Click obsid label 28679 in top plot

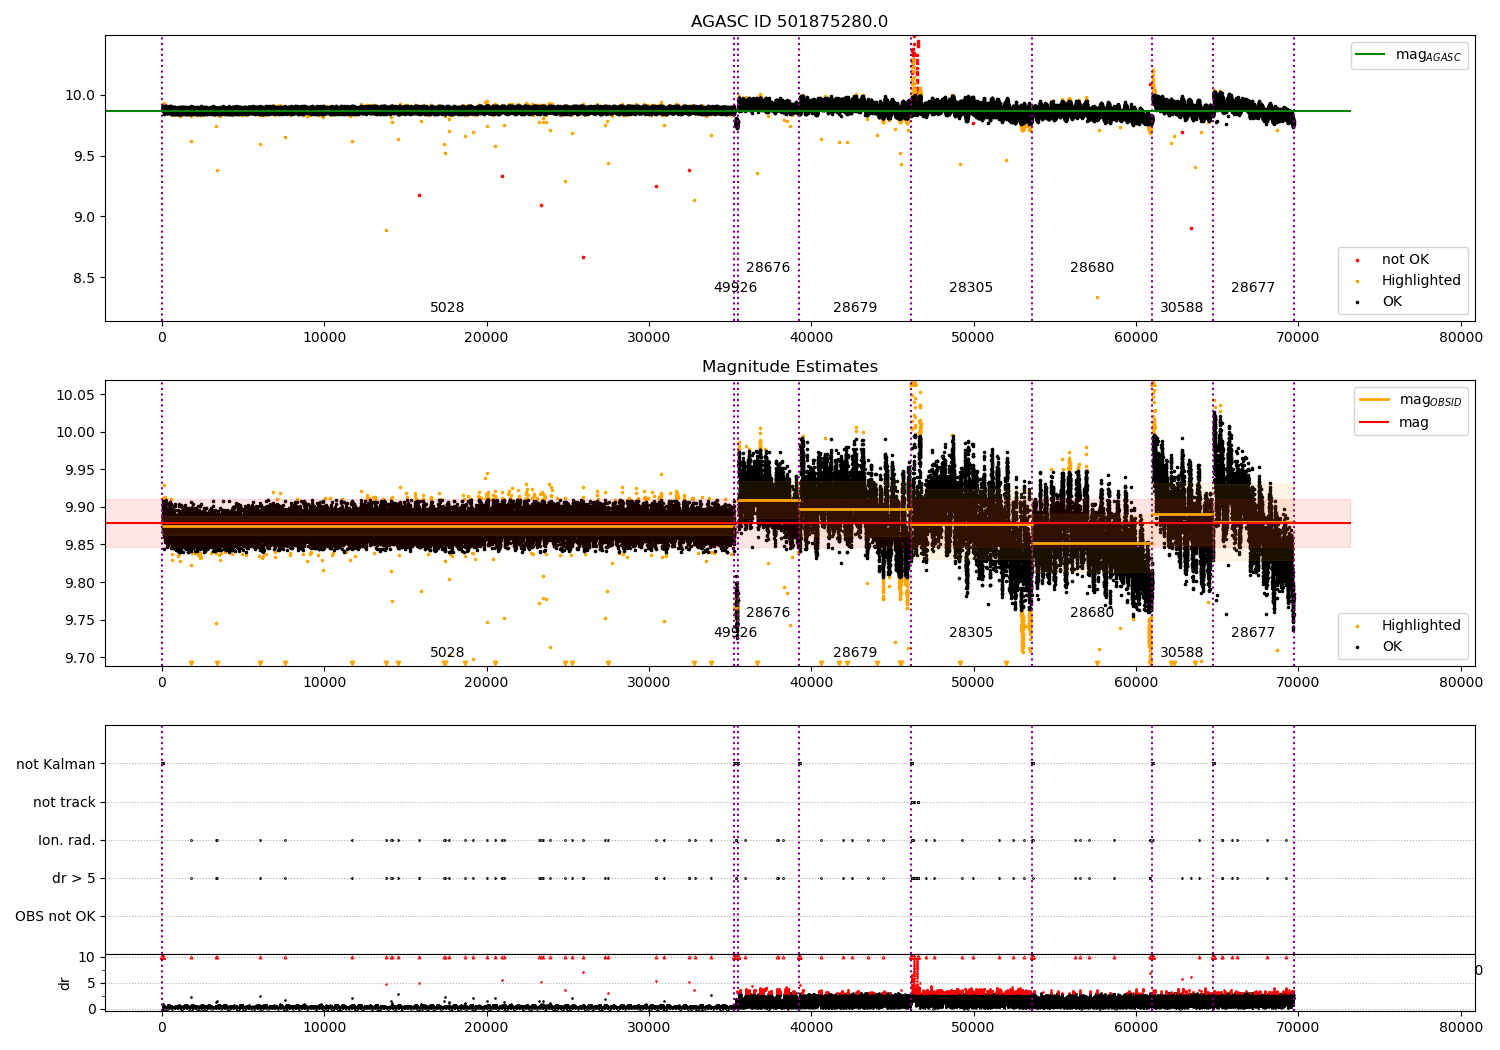click(855, 308)
